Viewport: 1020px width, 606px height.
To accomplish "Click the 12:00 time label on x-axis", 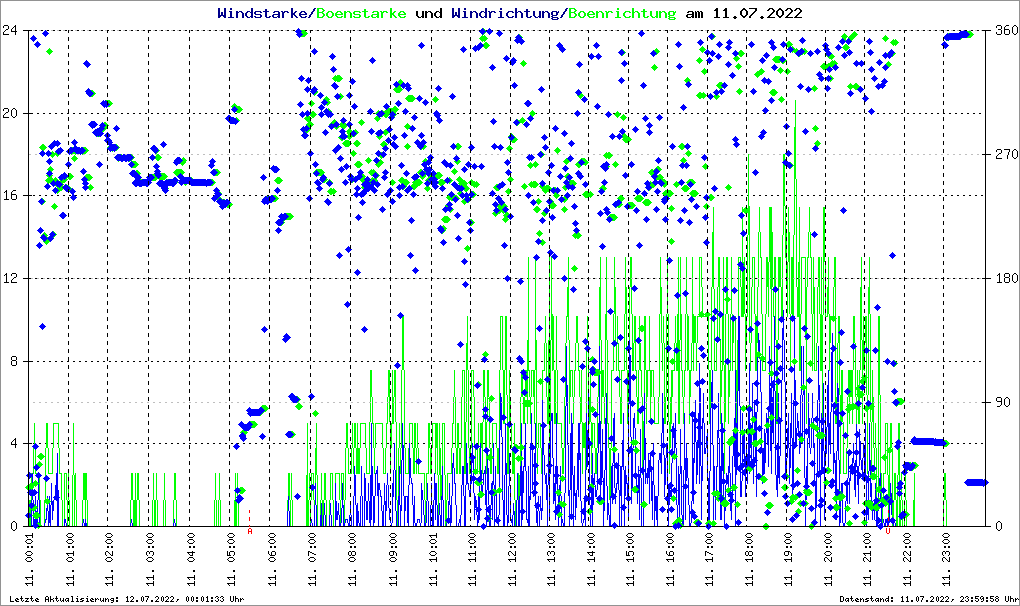I will [x=513, y=559].
